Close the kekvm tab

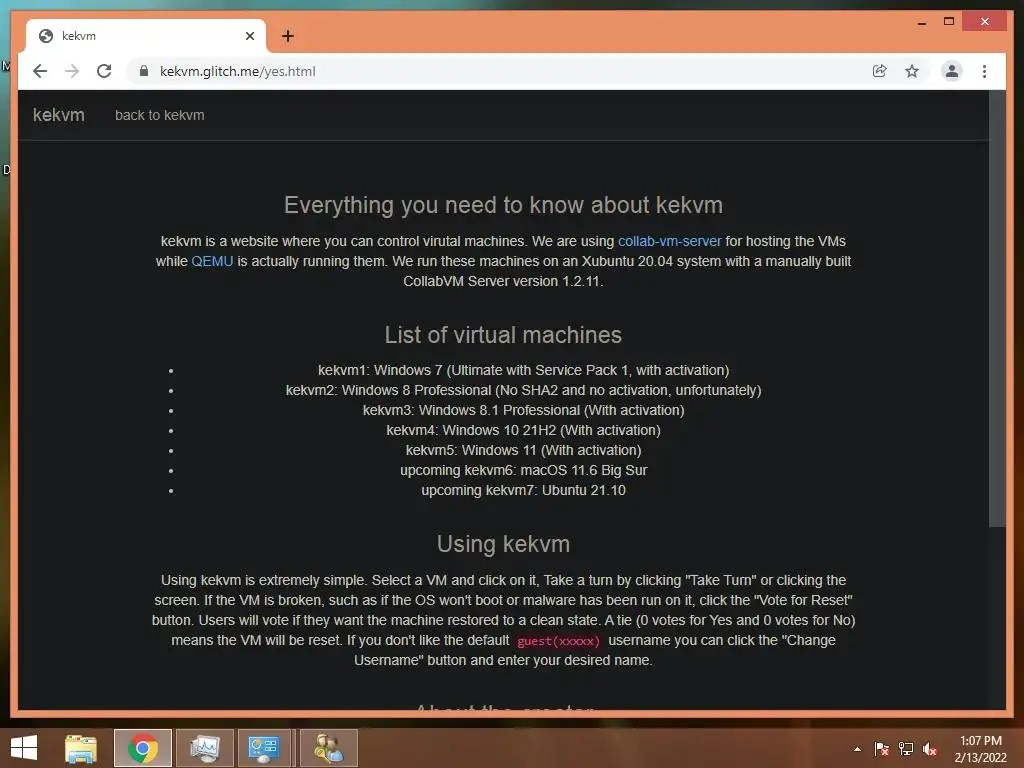click(249, 36)
